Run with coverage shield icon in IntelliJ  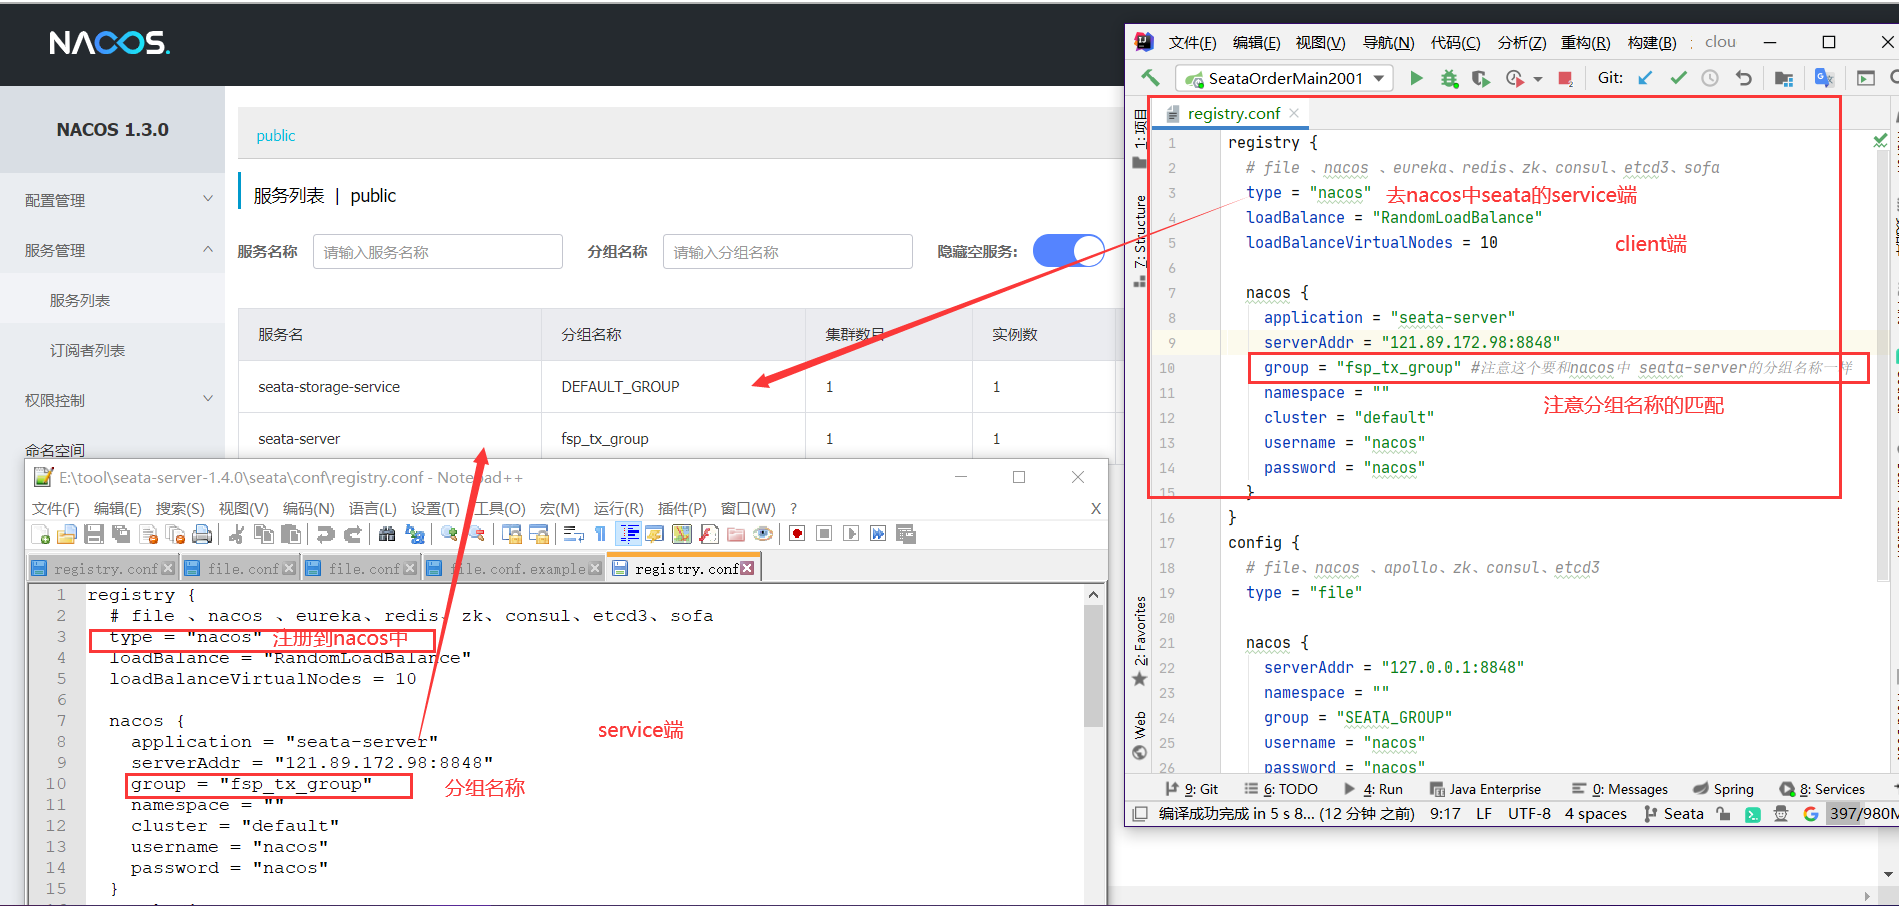[x=1481, y=78]
